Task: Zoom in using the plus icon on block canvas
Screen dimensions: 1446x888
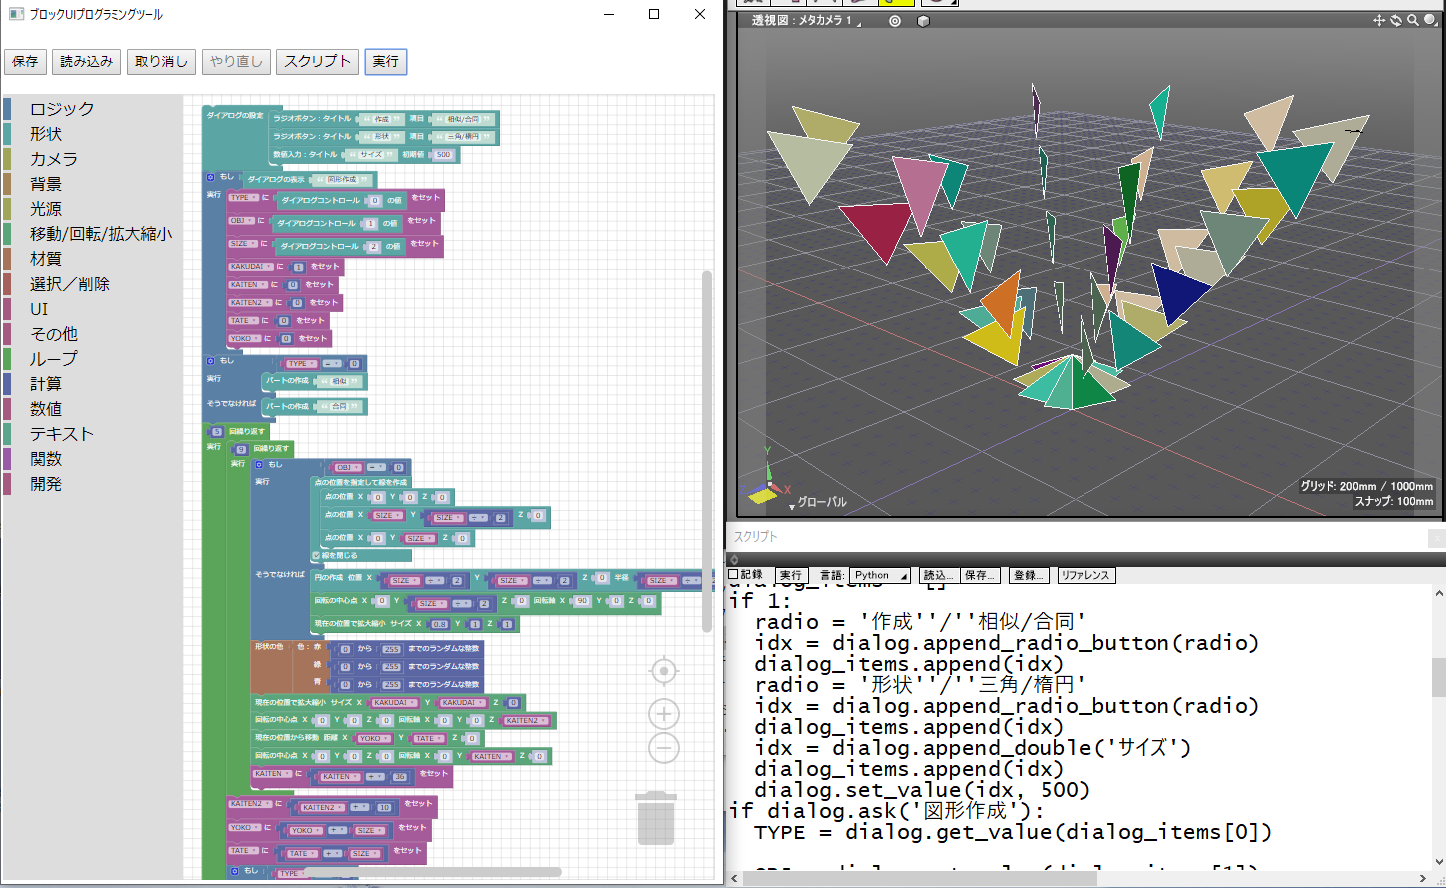Action: [x=663, y=714]
